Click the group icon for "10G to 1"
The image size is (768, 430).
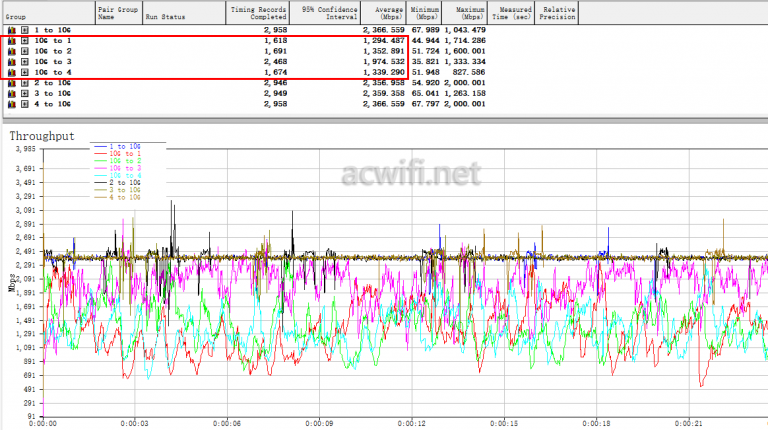coord(12,42)
